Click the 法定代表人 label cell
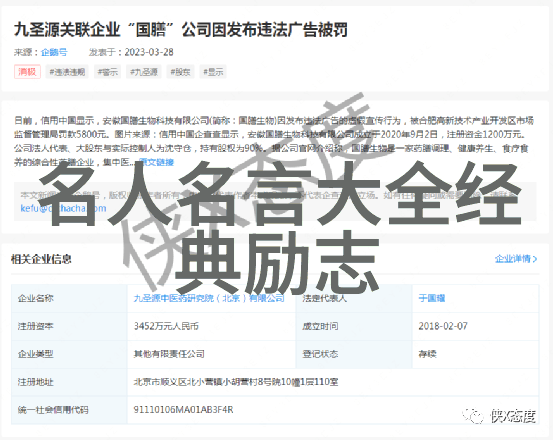Viewport: 553px width, 440px height. [354, 298]
